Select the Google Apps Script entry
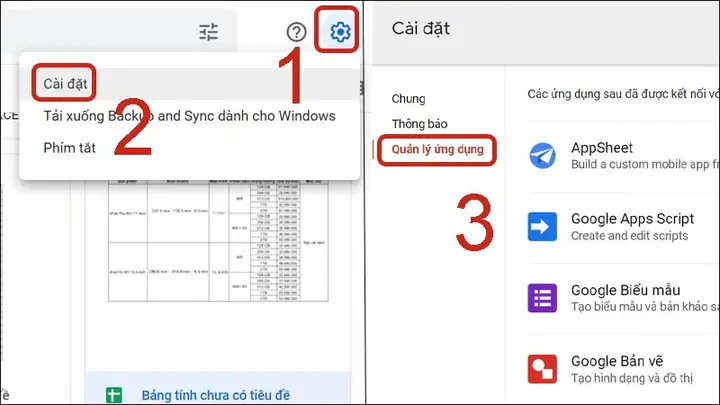Viewport: 720px width, 405px height. click(x=632, y=219)
